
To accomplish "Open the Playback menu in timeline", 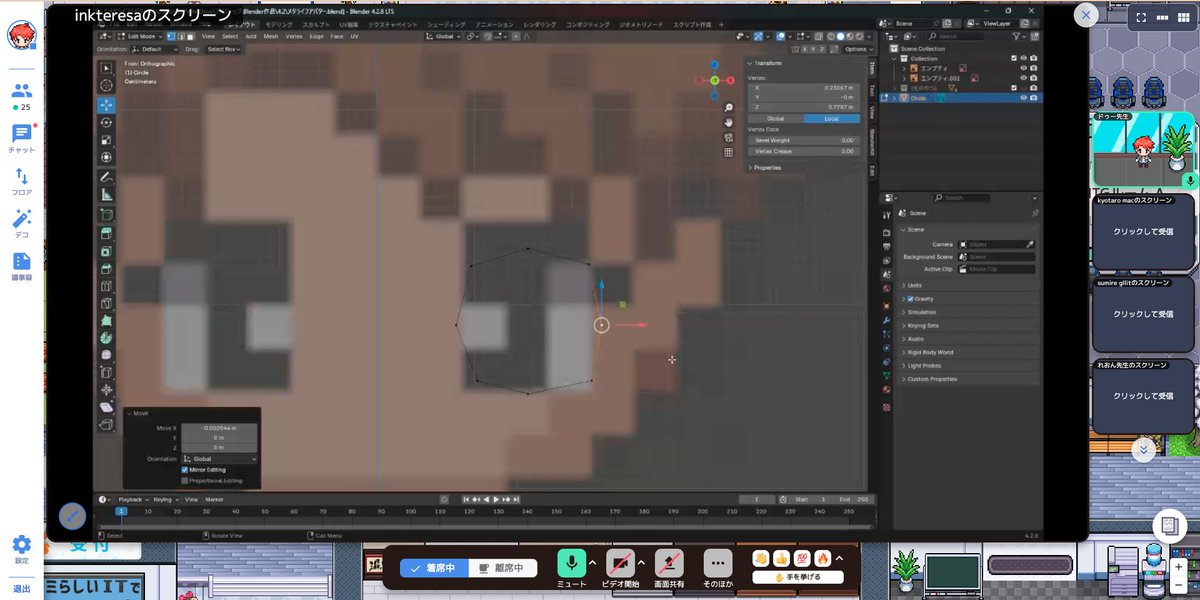I will (132, 499).
